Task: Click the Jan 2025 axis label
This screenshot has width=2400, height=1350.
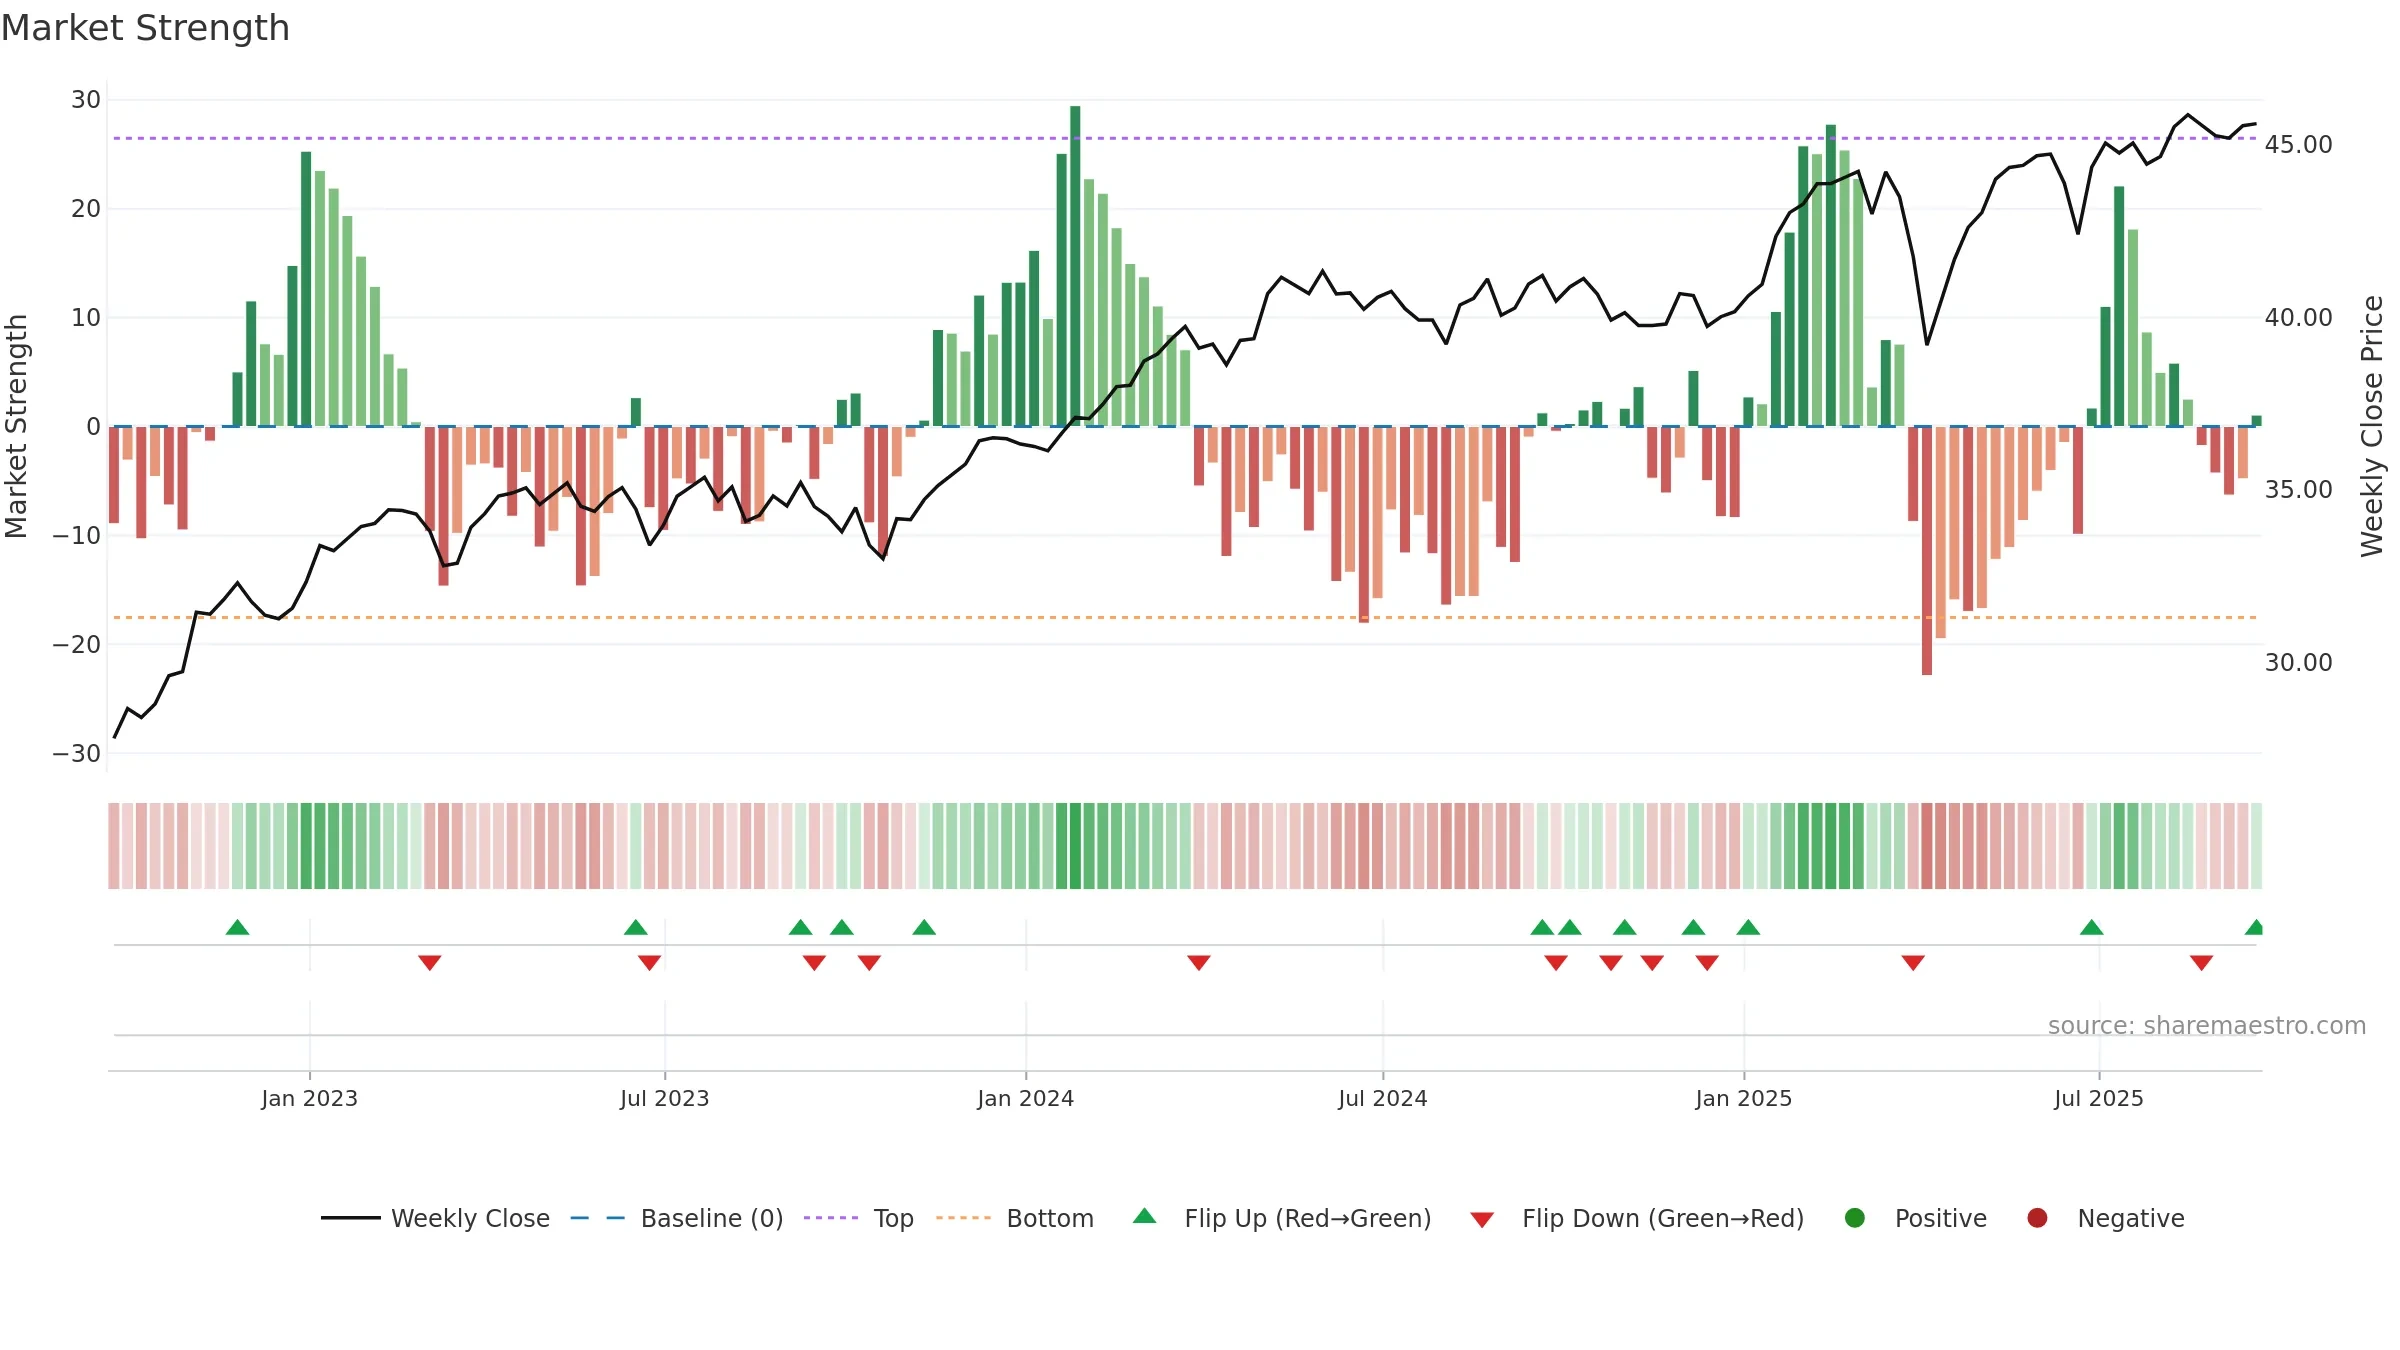Action: (1744, 1098)
